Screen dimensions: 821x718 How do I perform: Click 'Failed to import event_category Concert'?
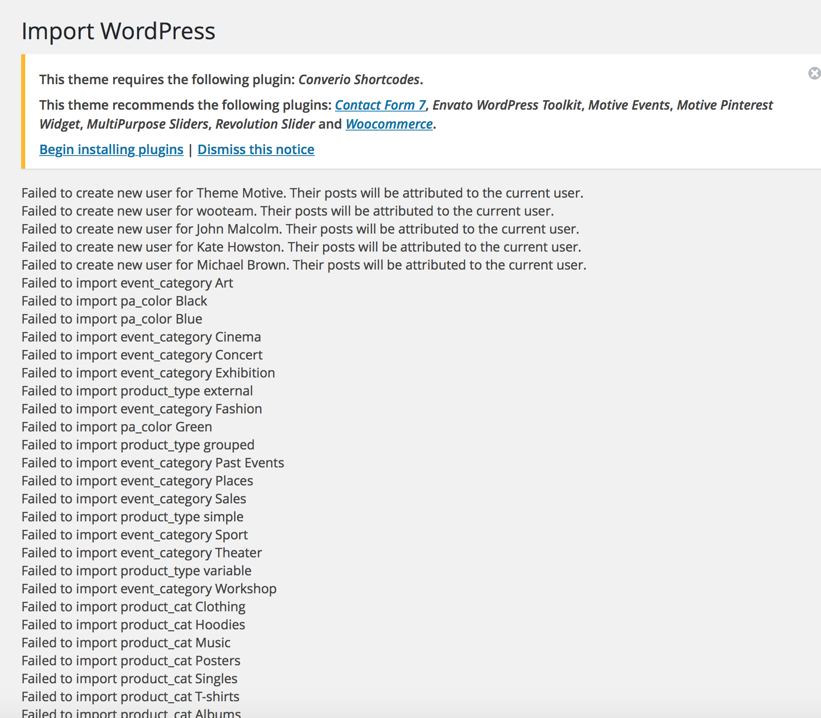(x=142, y=355)
